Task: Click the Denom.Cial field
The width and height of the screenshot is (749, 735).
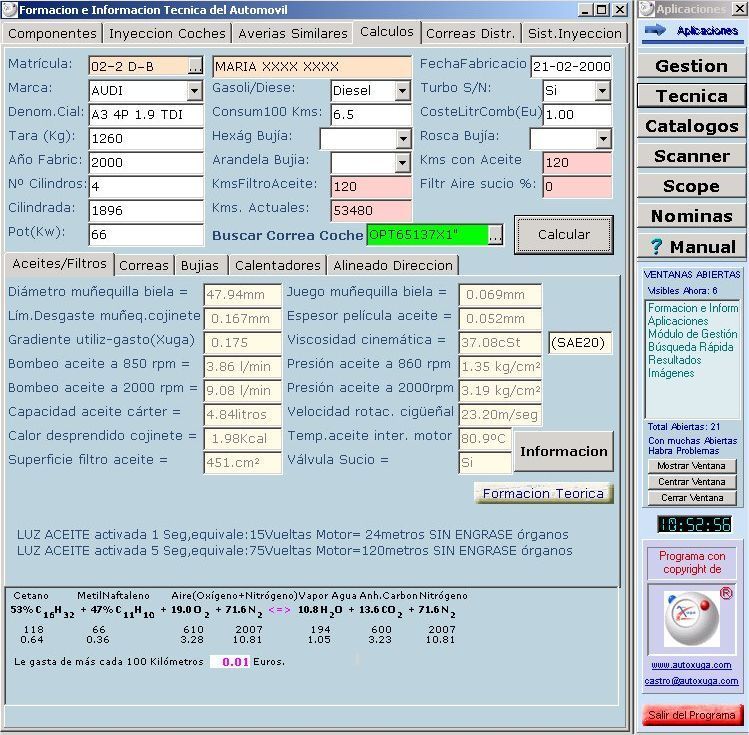Action: [146, 115]
